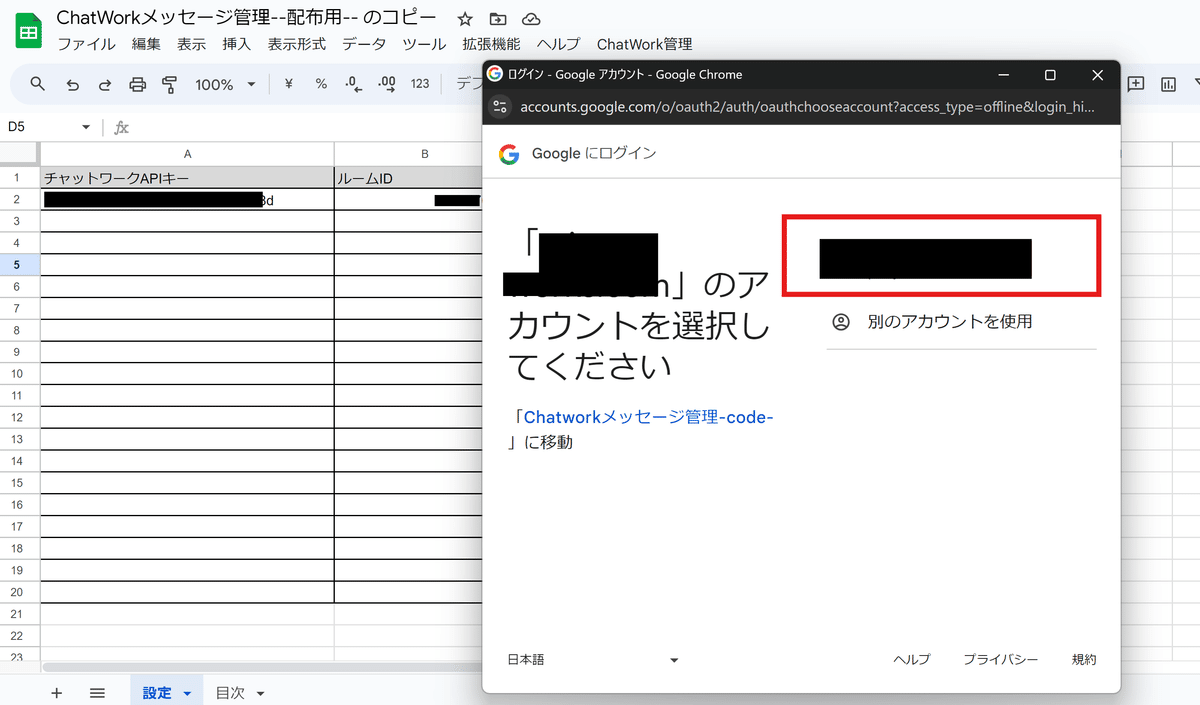Click the Undo icon

(x=72, y=84)
